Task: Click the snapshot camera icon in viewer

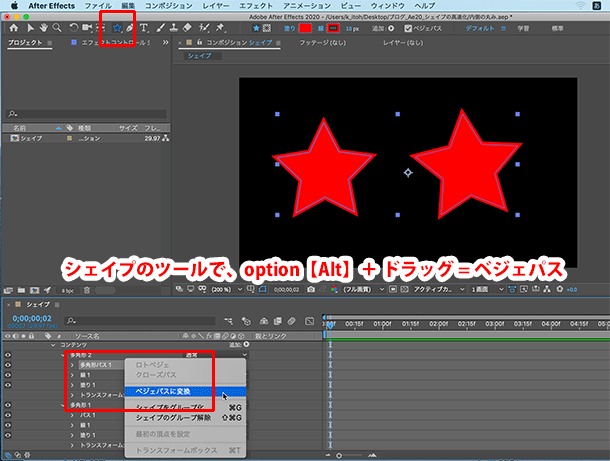Action: [x=311, y=289]
